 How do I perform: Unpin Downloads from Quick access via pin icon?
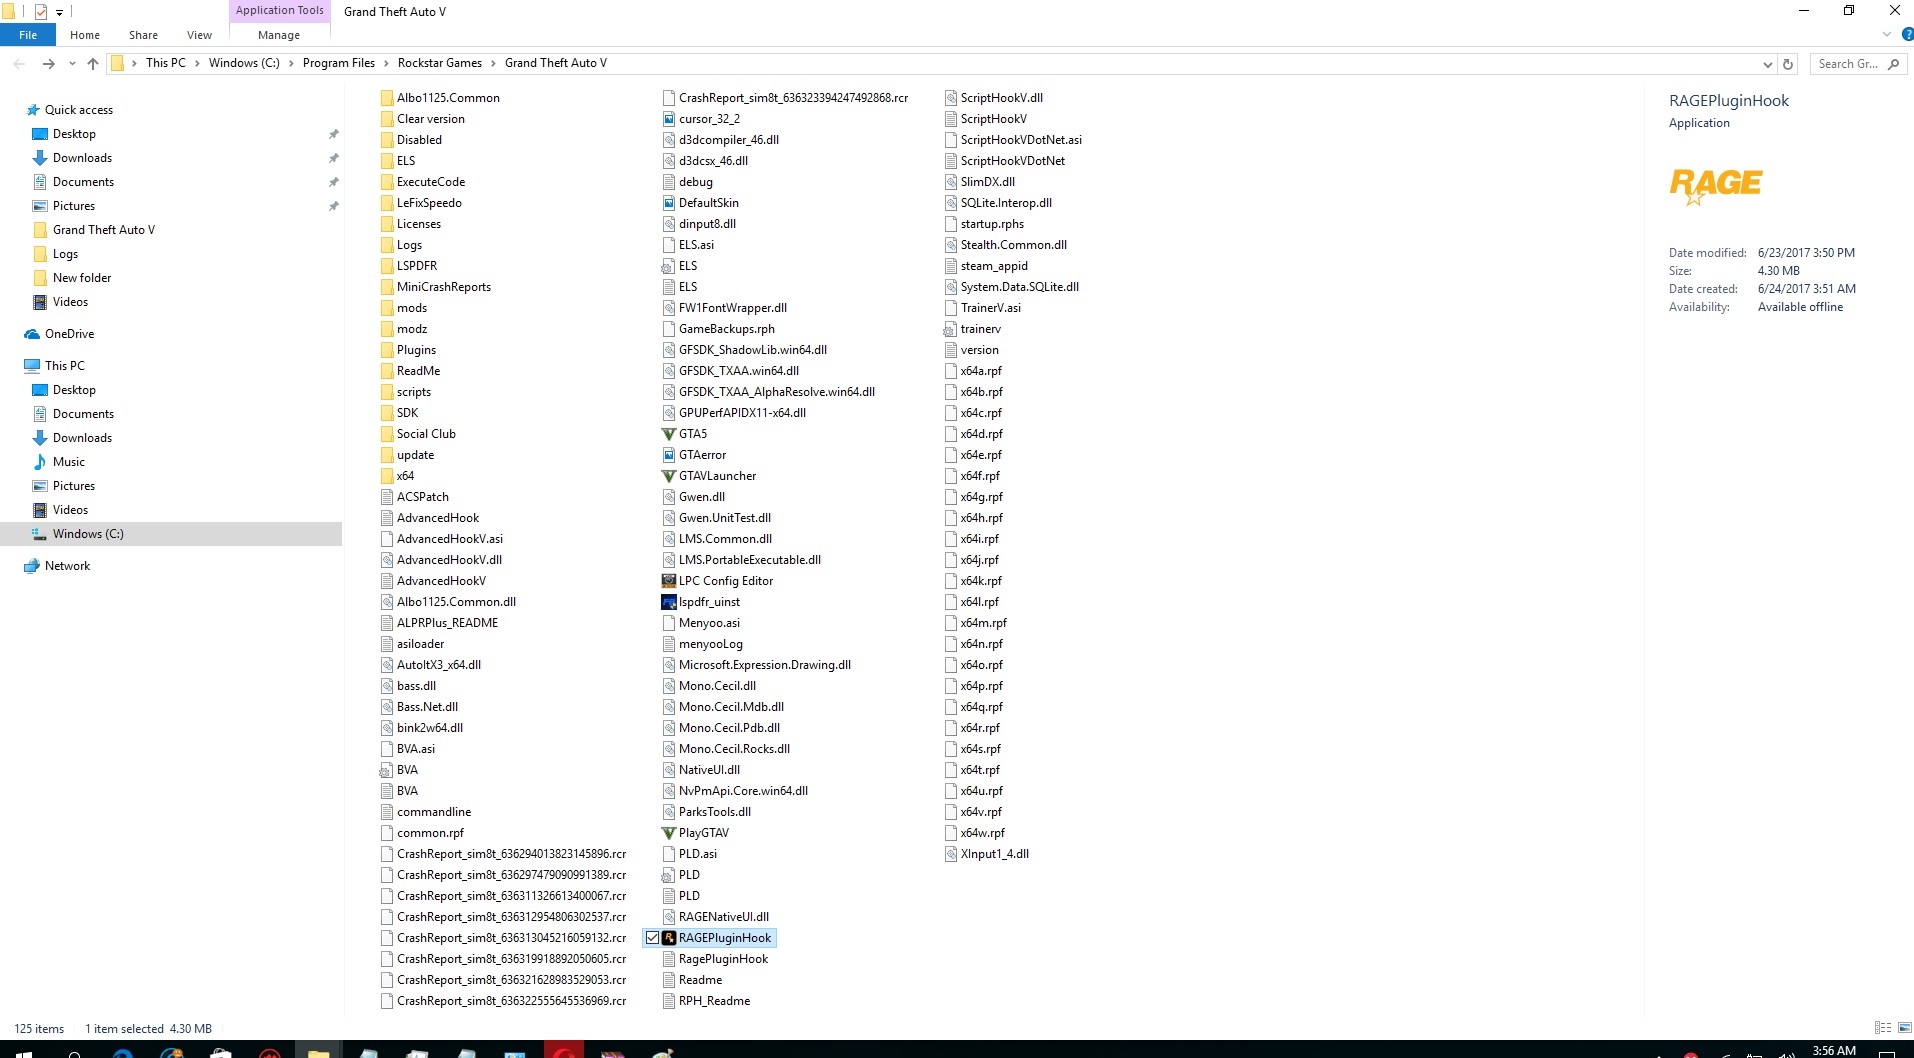pyautogui.click(x=333, y=158)
